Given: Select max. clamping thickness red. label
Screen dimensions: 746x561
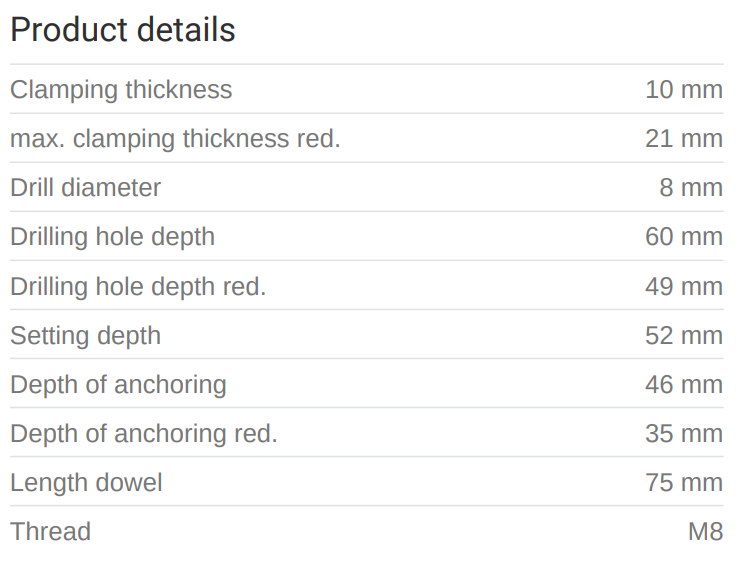Looking at the screenshot, I should [x=175, y=138].
